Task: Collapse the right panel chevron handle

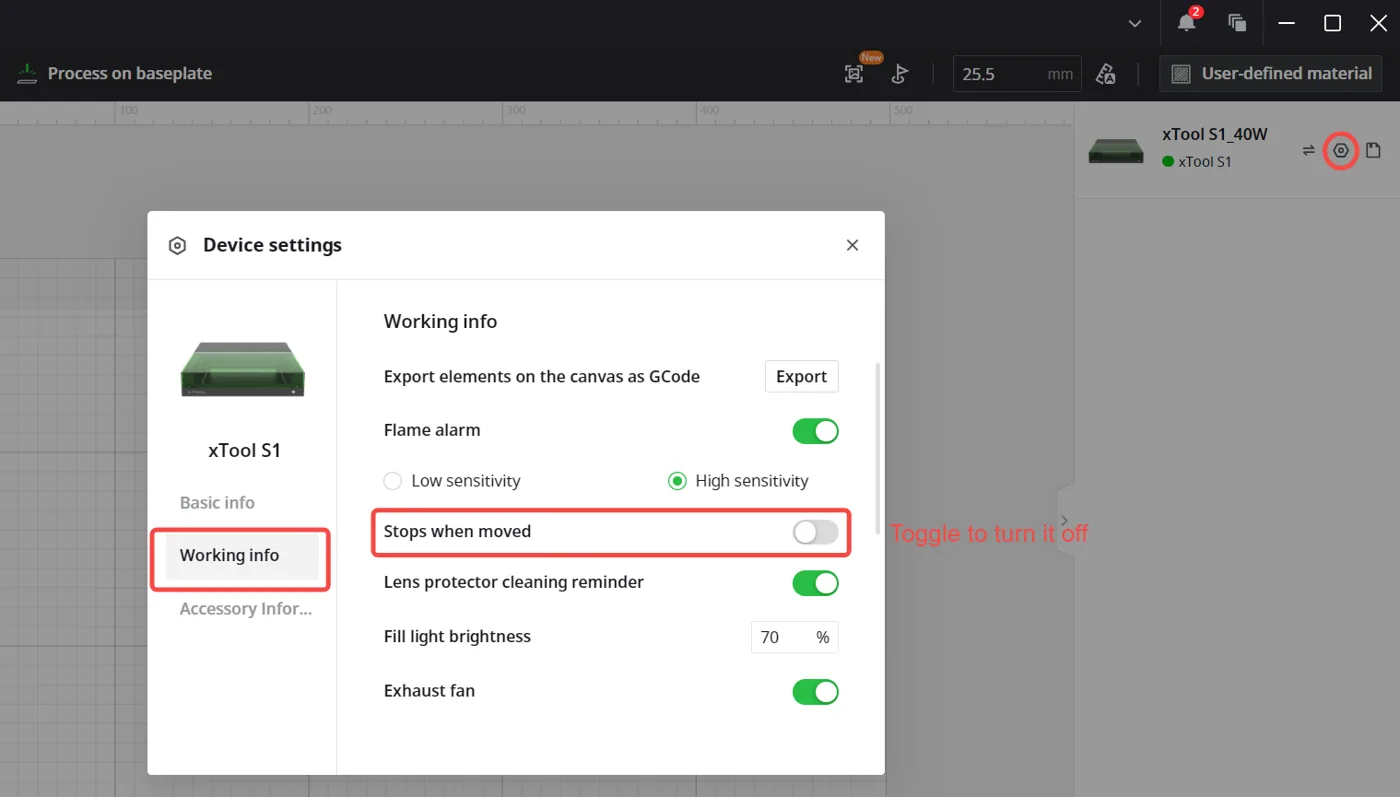Action: 1065,521
